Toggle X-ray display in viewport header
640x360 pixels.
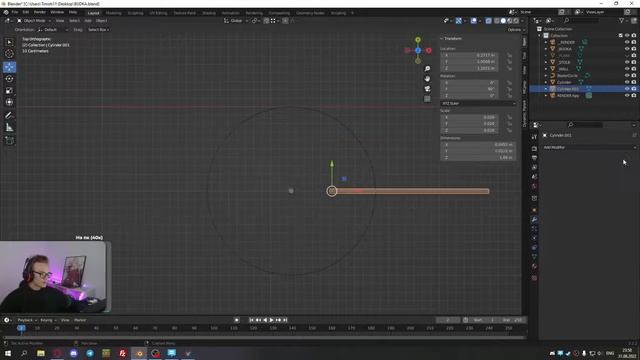point(488,20)
